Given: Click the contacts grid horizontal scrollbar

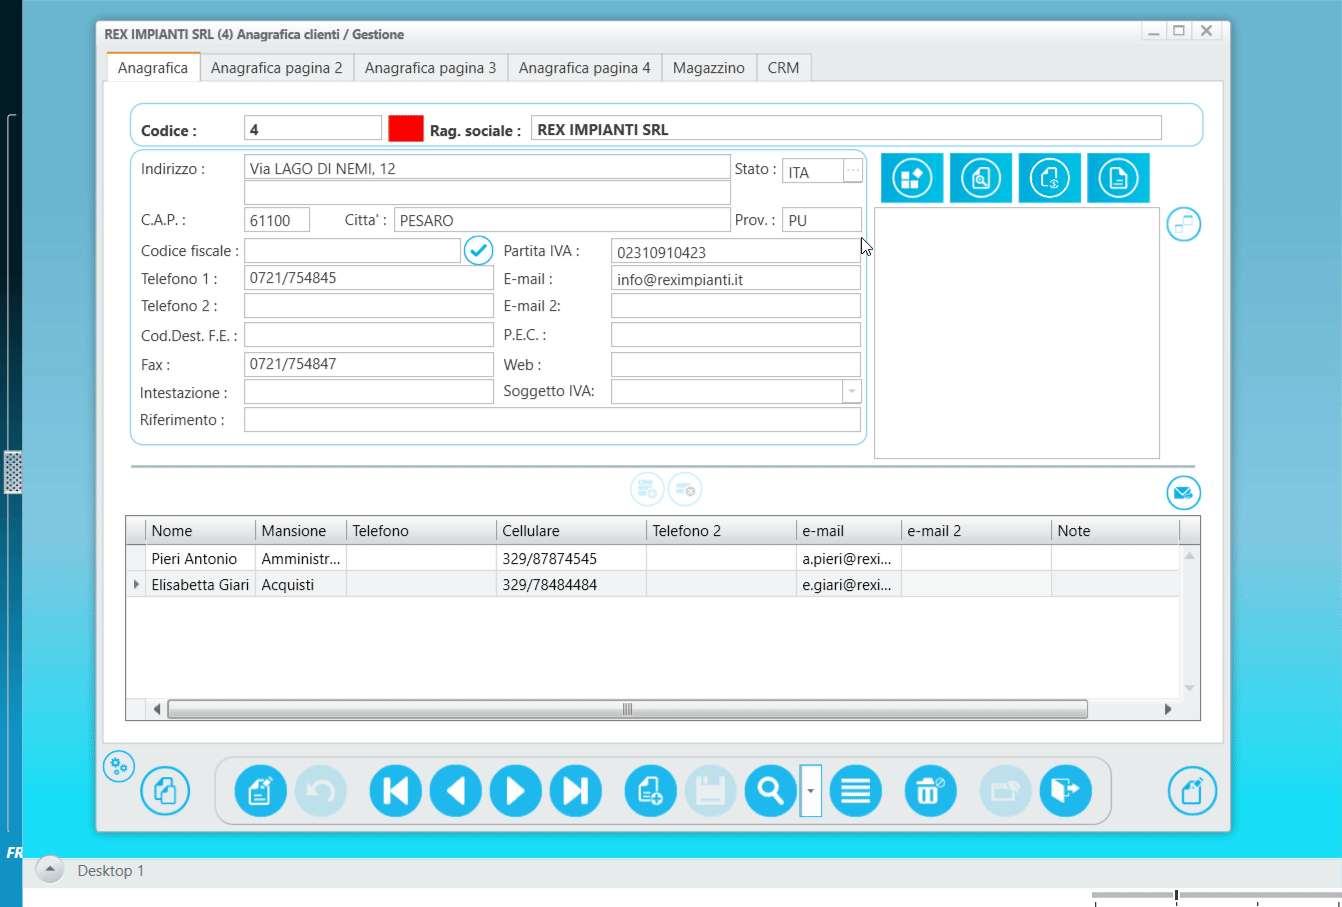Looking at the screenshot, I should coord(627,709).
